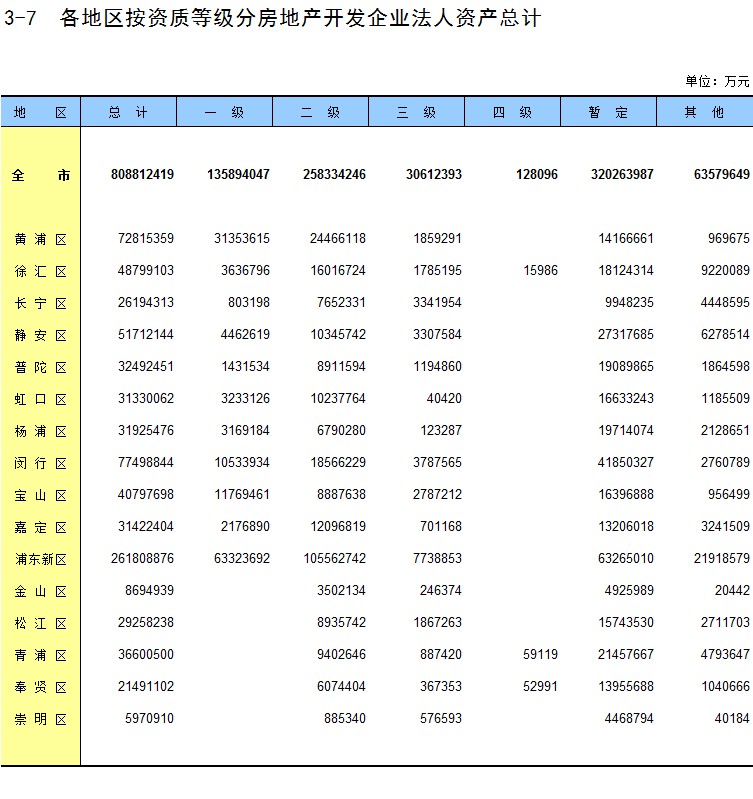Click the 三级 column header
This screenshot has height=799, width=753.
coord(416,113)
